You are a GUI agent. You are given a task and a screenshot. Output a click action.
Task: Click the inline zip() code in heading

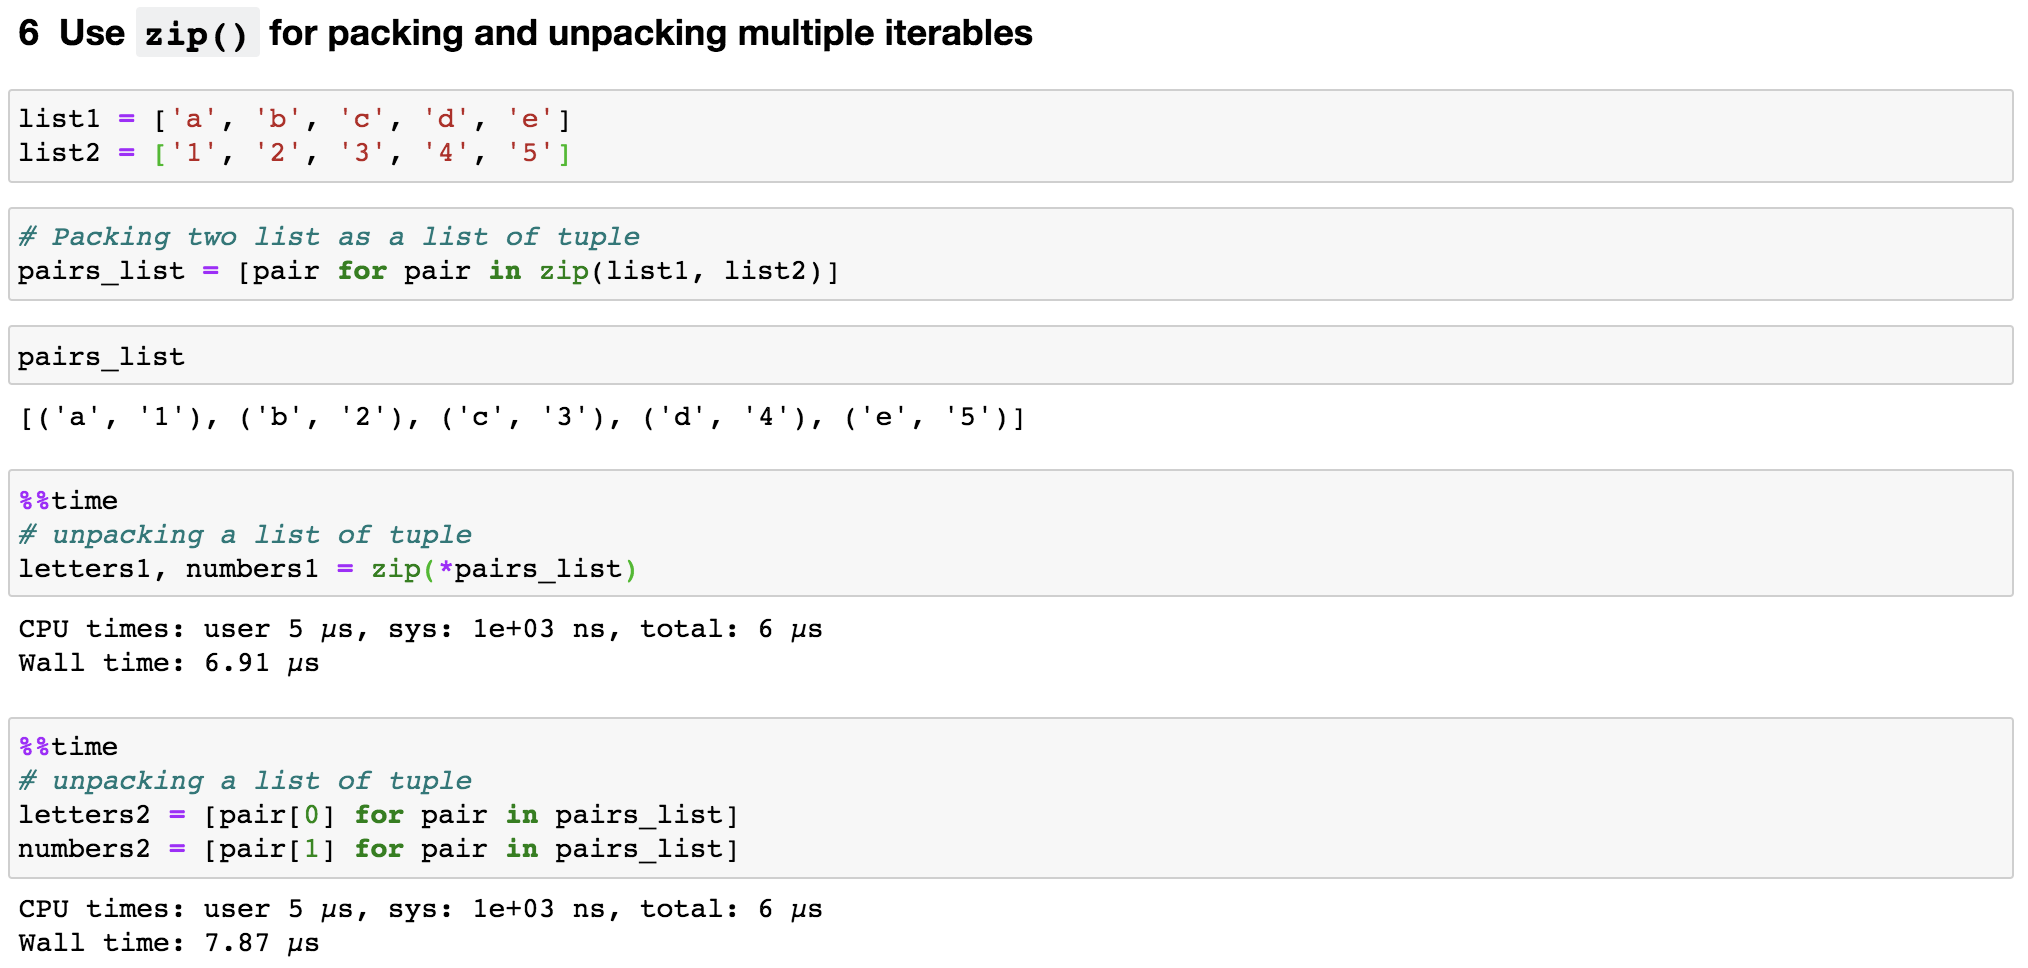tap(197, 34)
